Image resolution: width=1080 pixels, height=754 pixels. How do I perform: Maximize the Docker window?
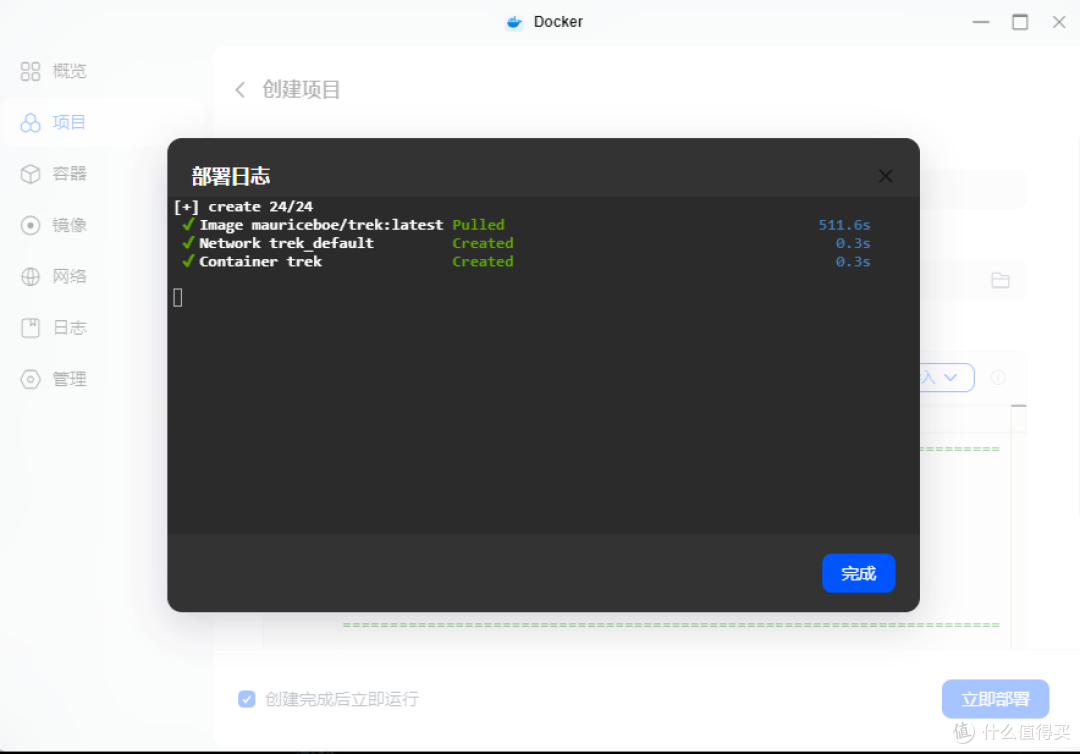pyautogui.click(x=1020, y=22)
